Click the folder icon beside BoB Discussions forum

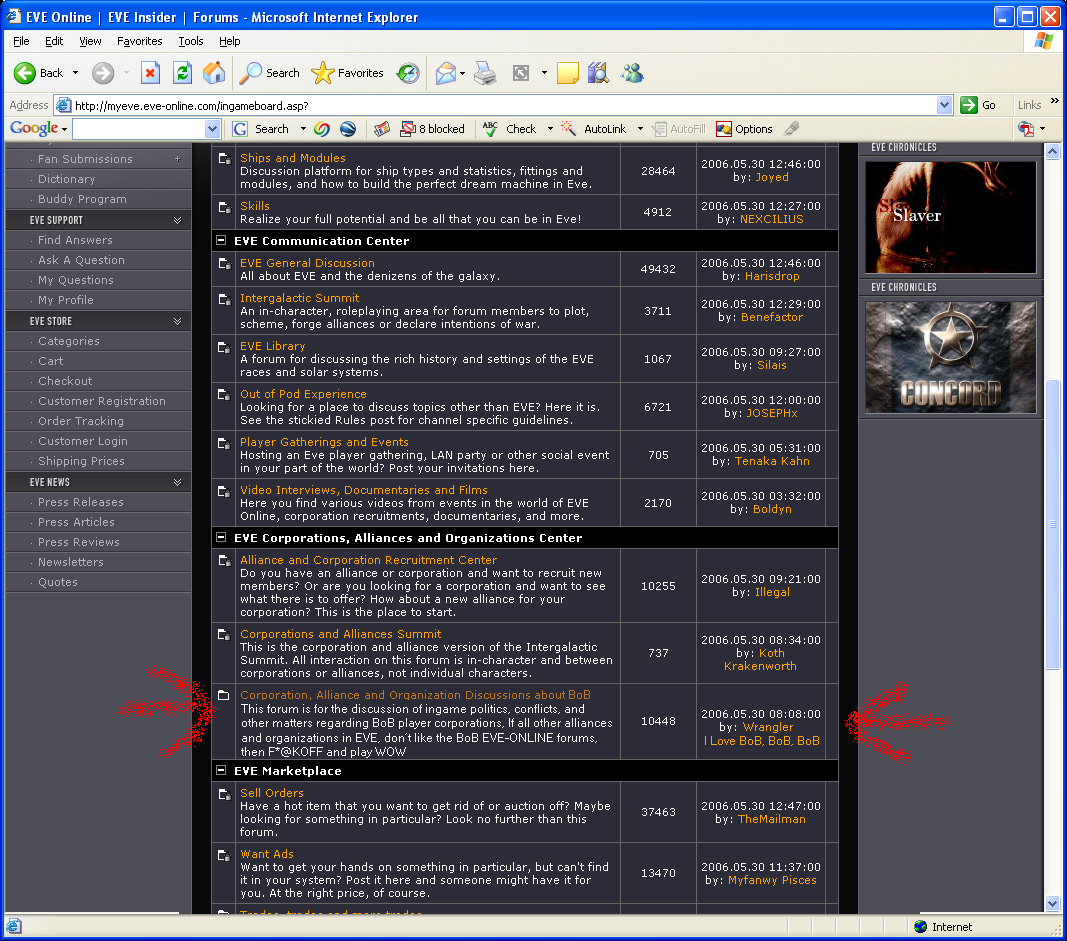[x=223, y=695]
